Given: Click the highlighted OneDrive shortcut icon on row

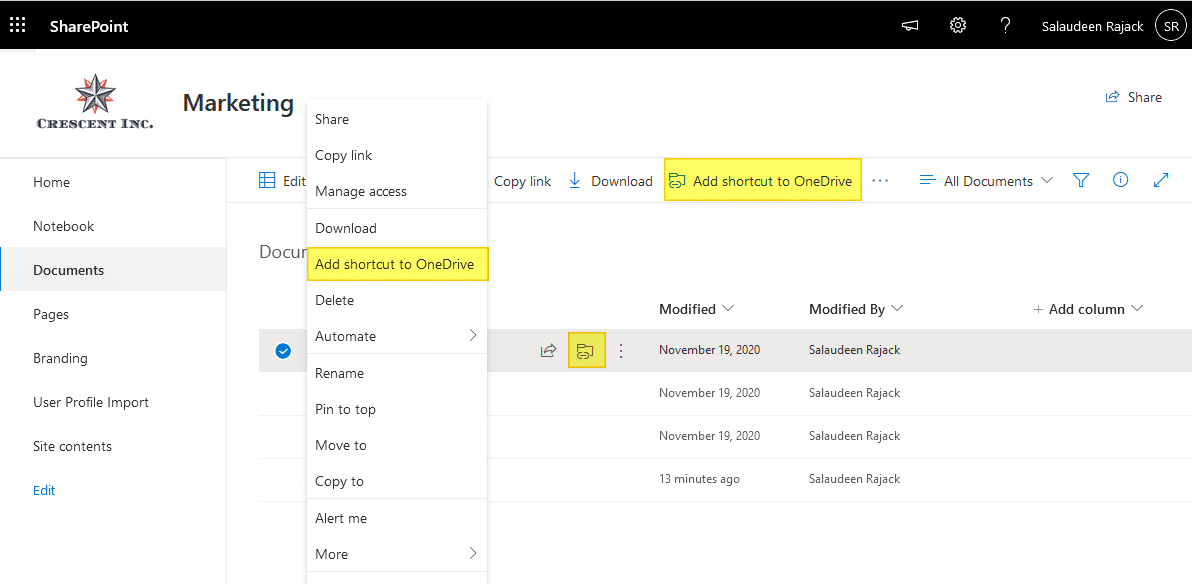Looking at the screenshot, I should coord(587,350).
